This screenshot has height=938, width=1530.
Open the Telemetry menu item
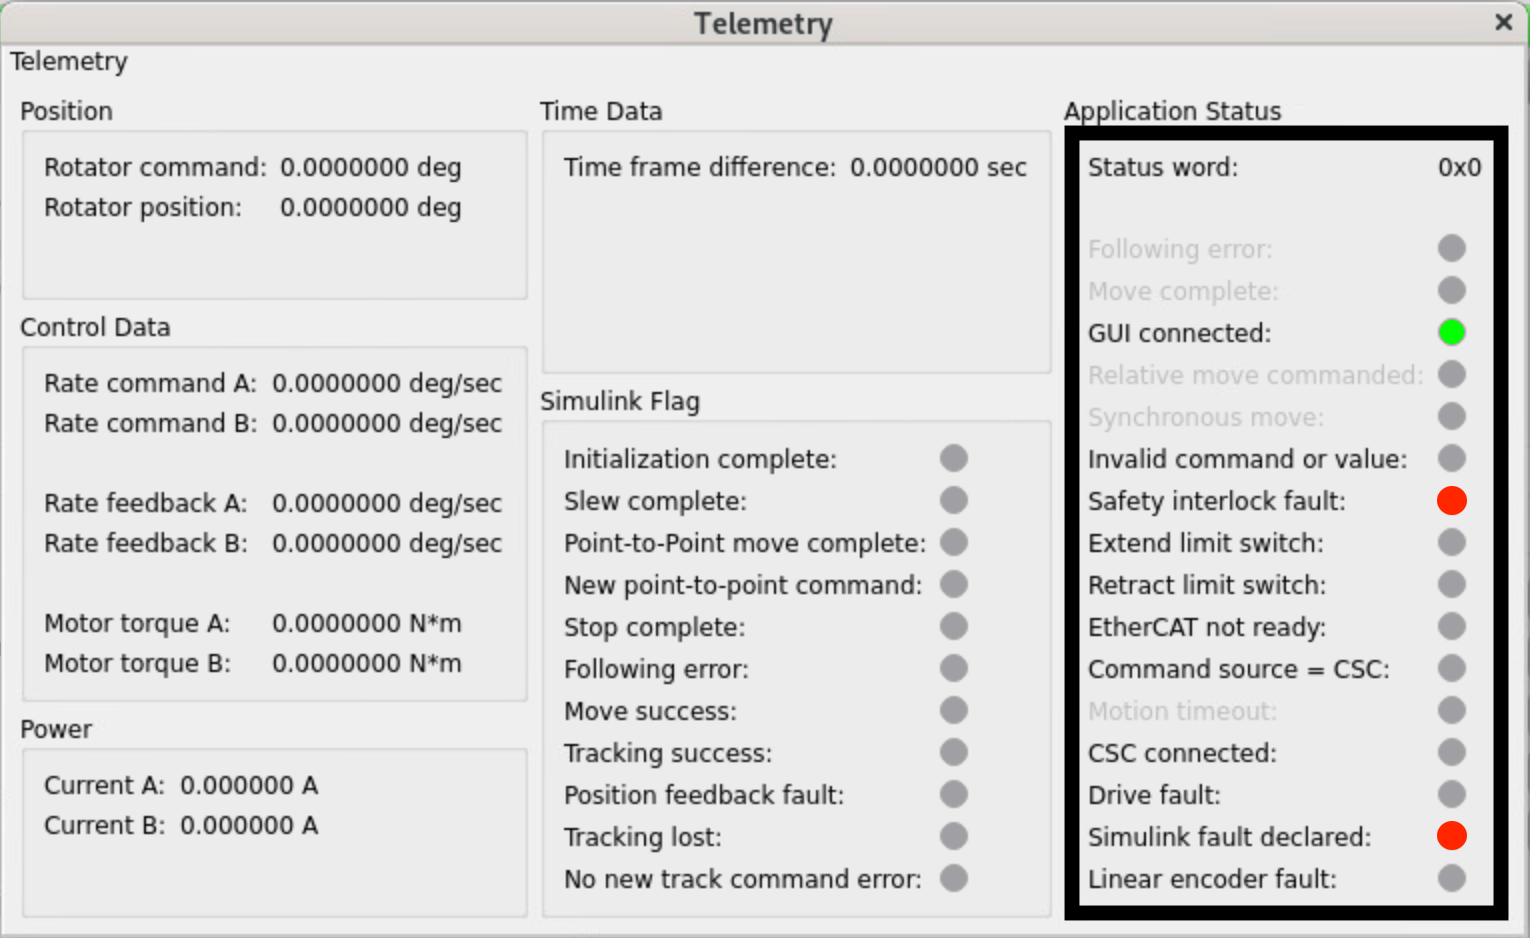pos(69,62)
